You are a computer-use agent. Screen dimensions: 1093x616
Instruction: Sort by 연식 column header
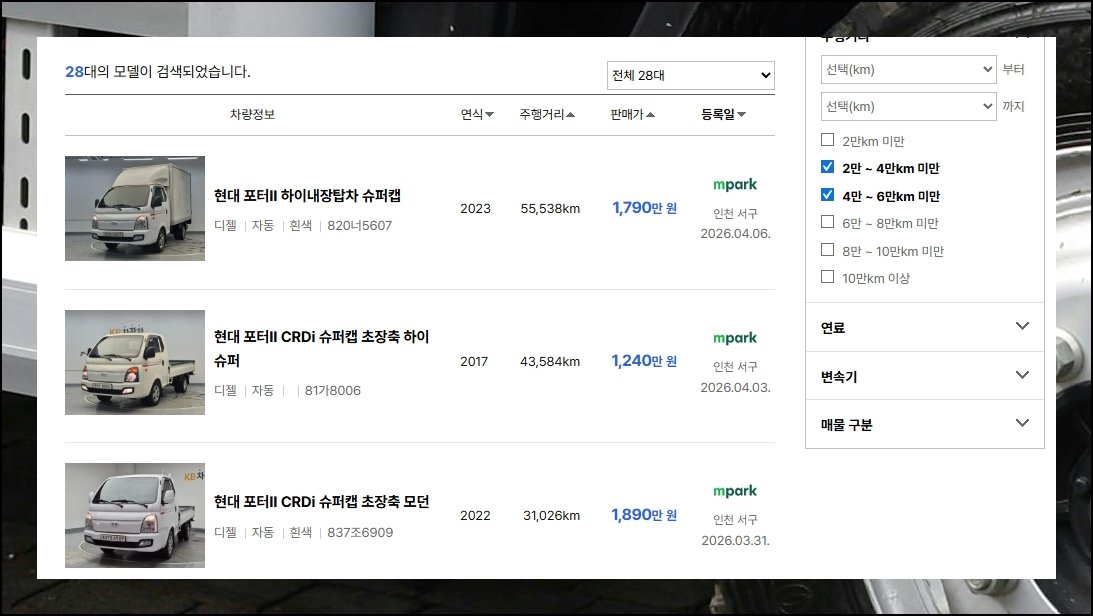pos(477,114)
